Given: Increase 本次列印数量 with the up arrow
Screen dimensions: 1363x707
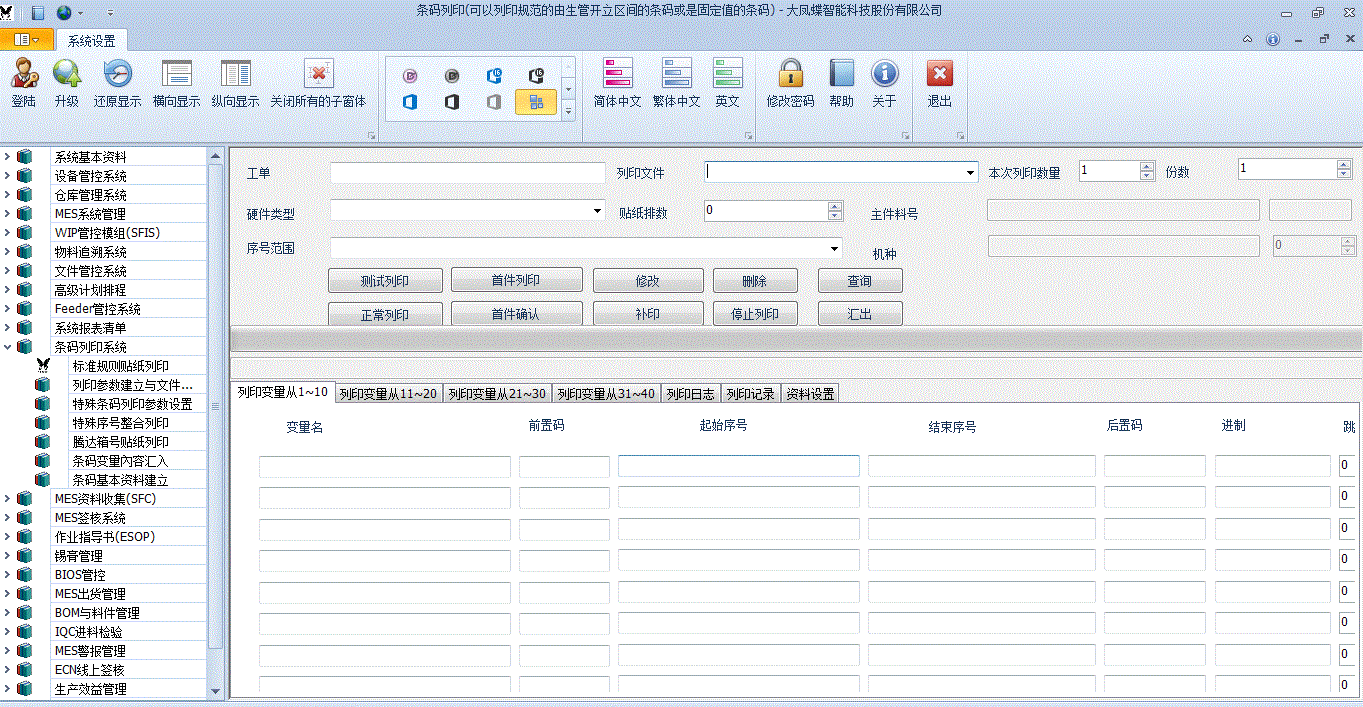Looking at the screenshot, I should 1147,166.
